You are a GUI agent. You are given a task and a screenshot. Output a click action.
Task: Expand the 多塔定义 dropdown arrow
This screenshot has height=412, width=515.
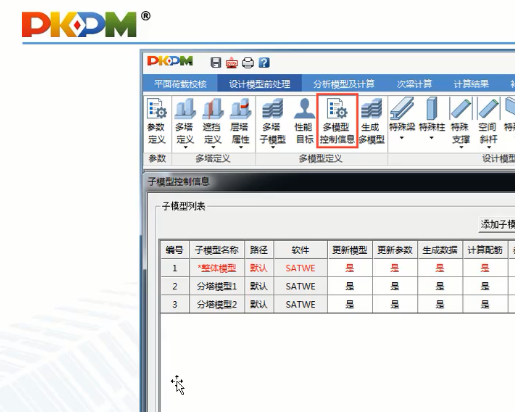[x=185, y=147]
